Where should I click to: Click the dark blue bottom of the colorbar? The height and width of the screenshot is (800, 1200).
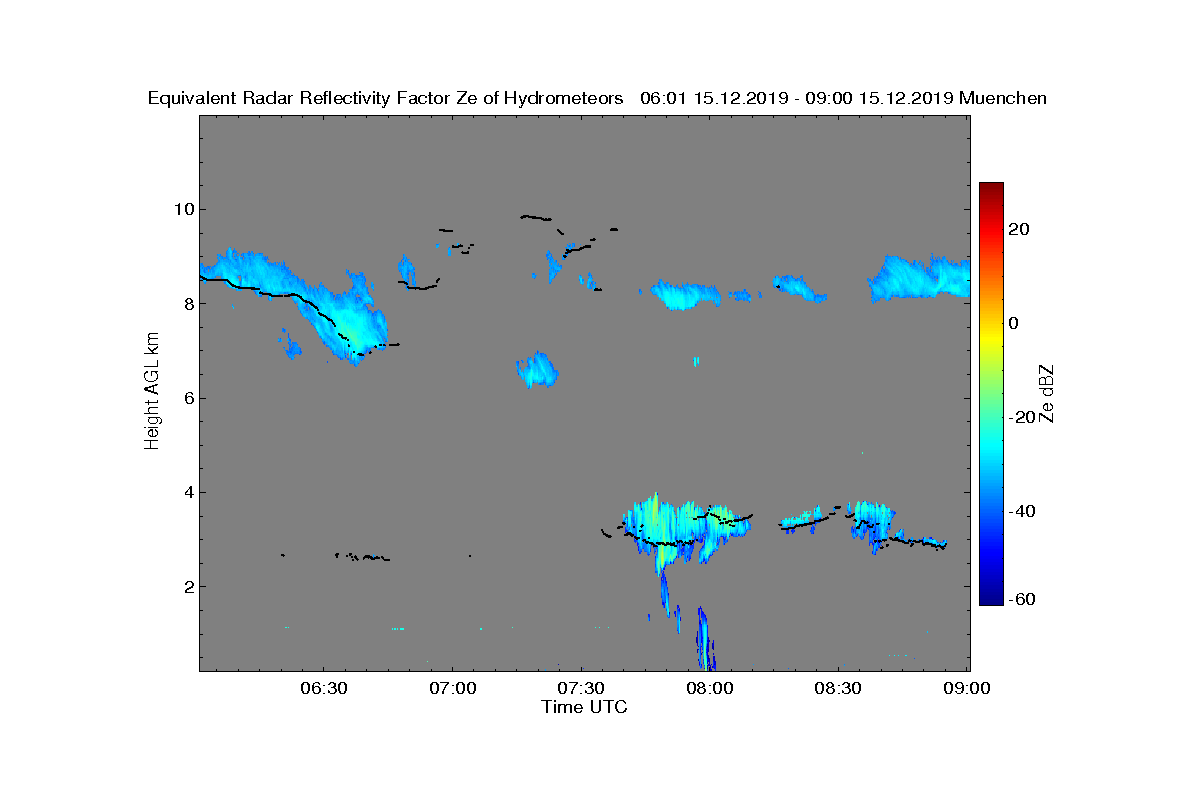point(991,597)
